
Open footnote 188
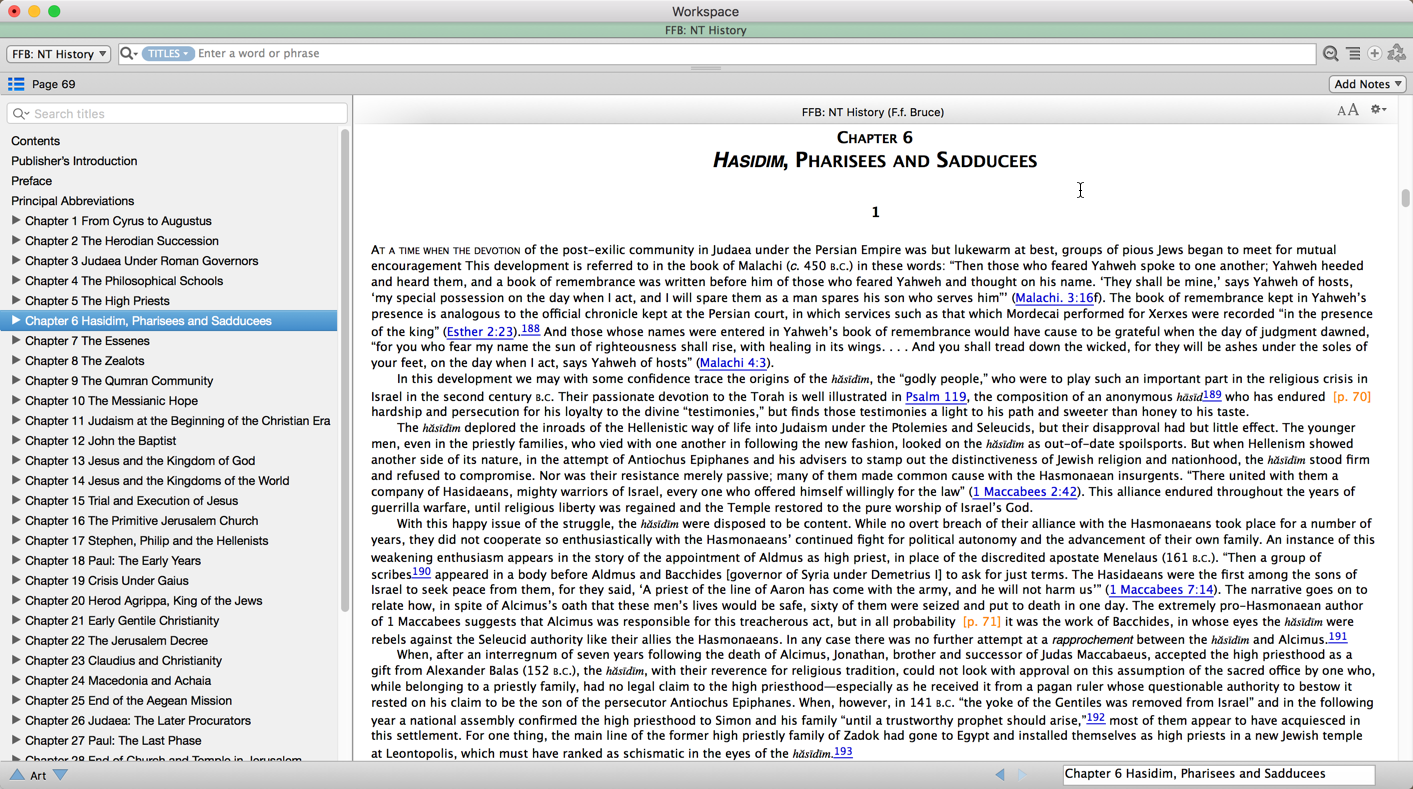click(x=530, y=329)
